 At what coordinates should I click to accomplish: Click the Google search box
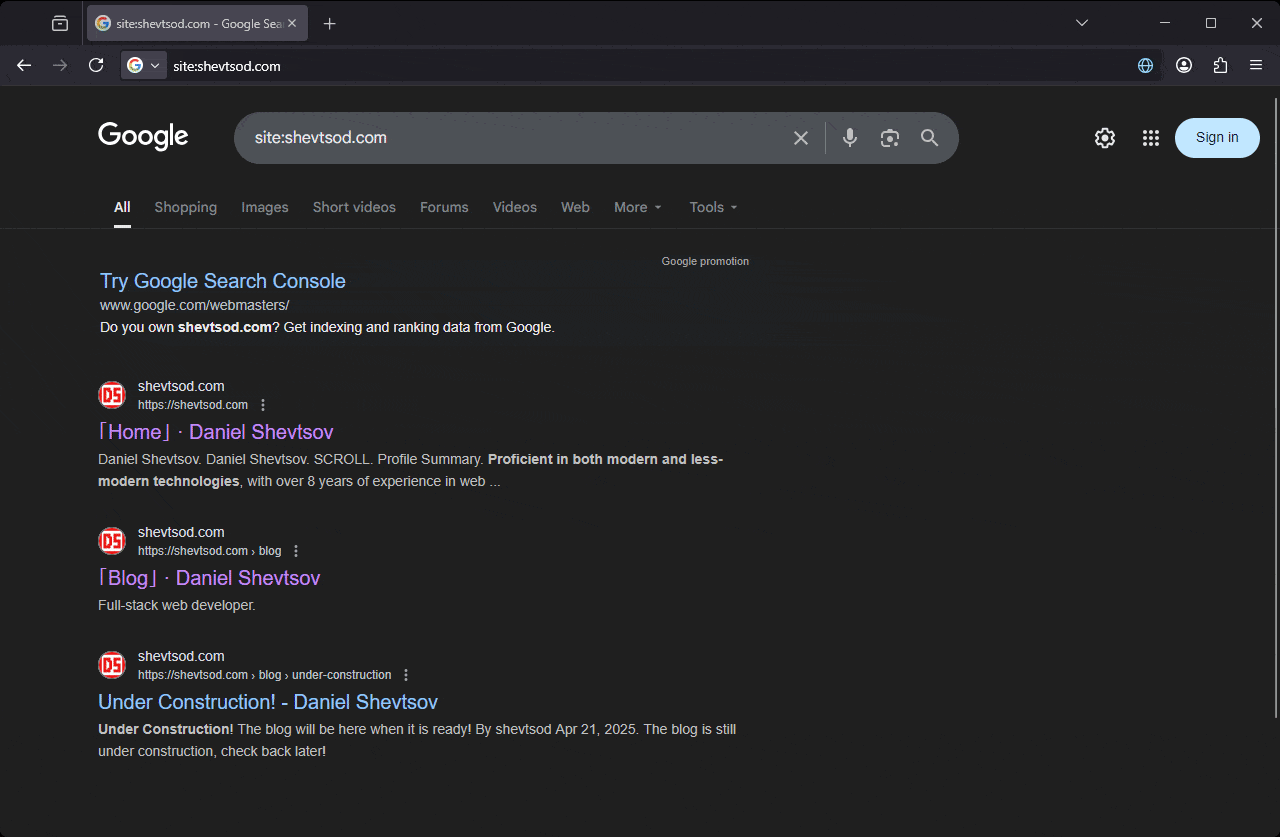tap(517, 138)
